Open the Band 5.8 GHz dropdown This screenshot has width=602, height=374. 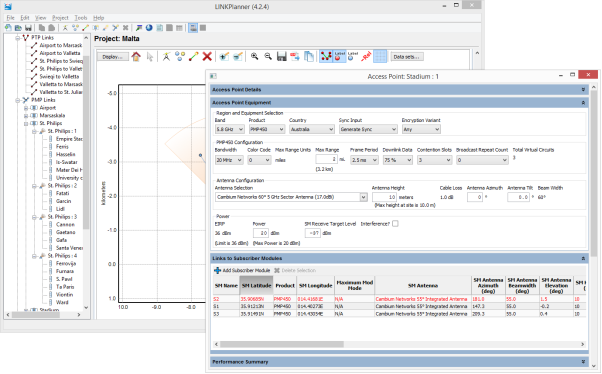[x=230, y=129]
